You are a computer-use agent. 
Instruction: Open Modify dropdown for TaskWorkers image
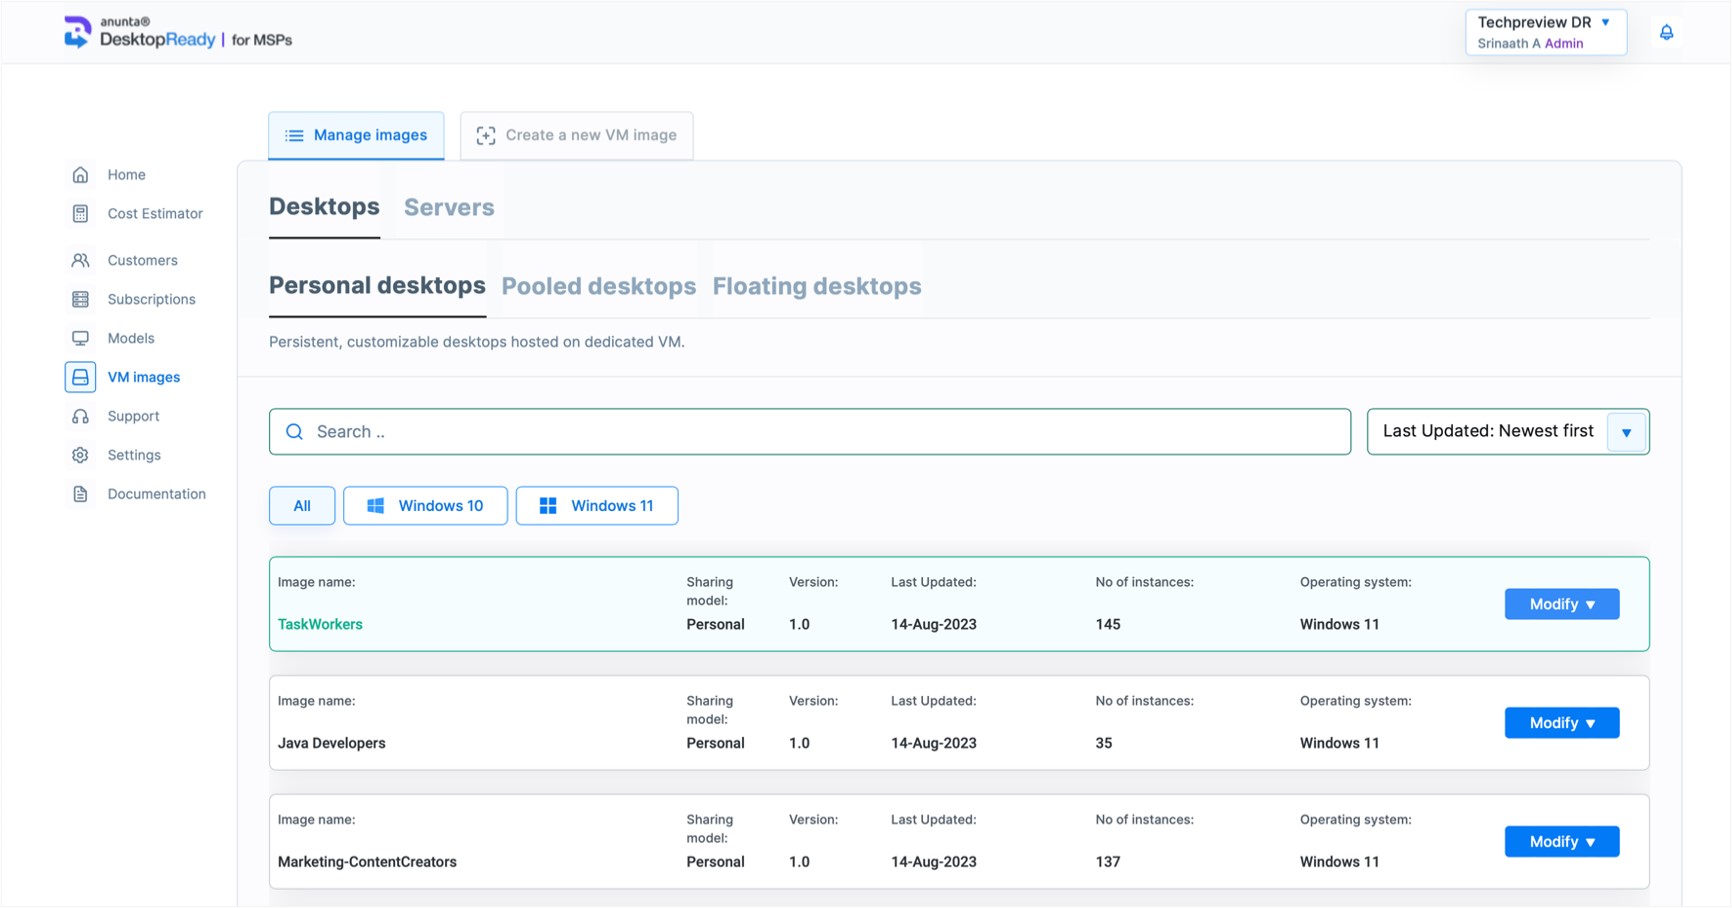1561,604
